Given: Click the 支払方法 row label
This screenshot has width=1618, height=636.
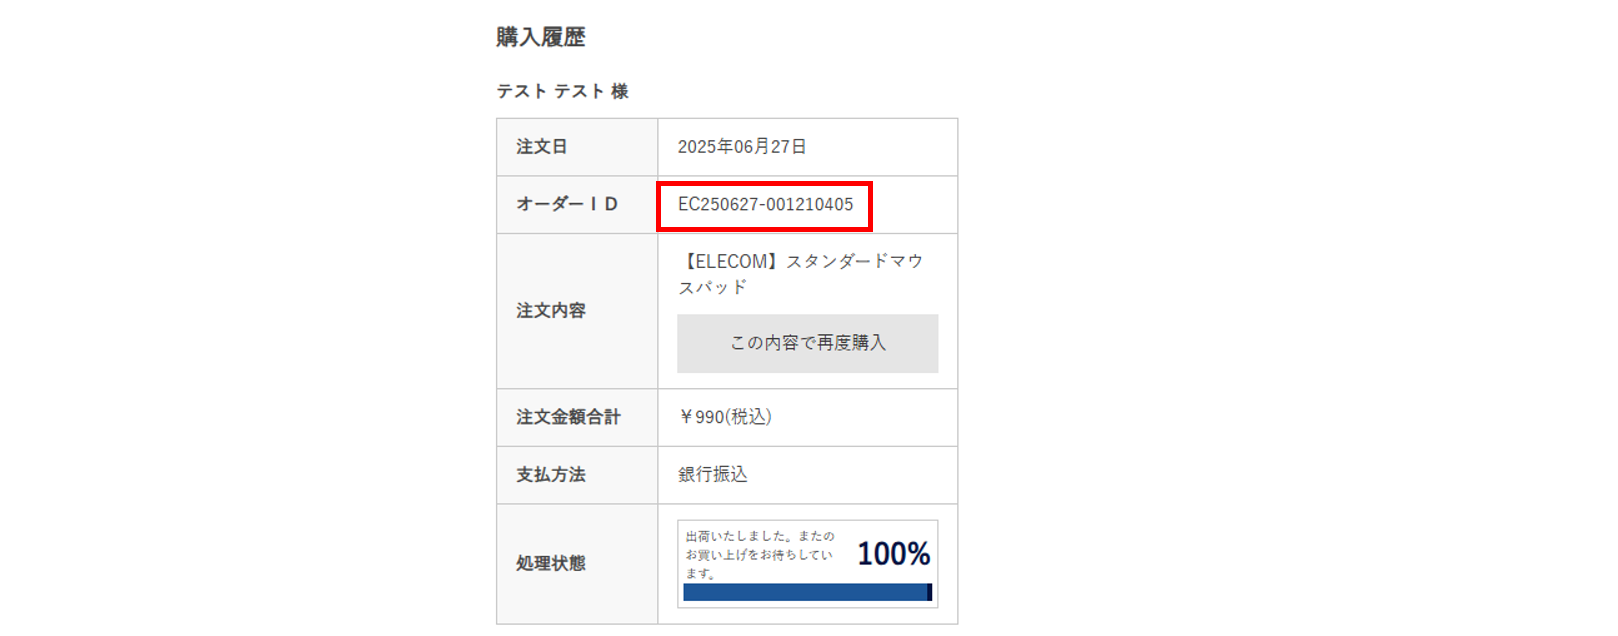Looking at the screenshot, I should point(551,474).
